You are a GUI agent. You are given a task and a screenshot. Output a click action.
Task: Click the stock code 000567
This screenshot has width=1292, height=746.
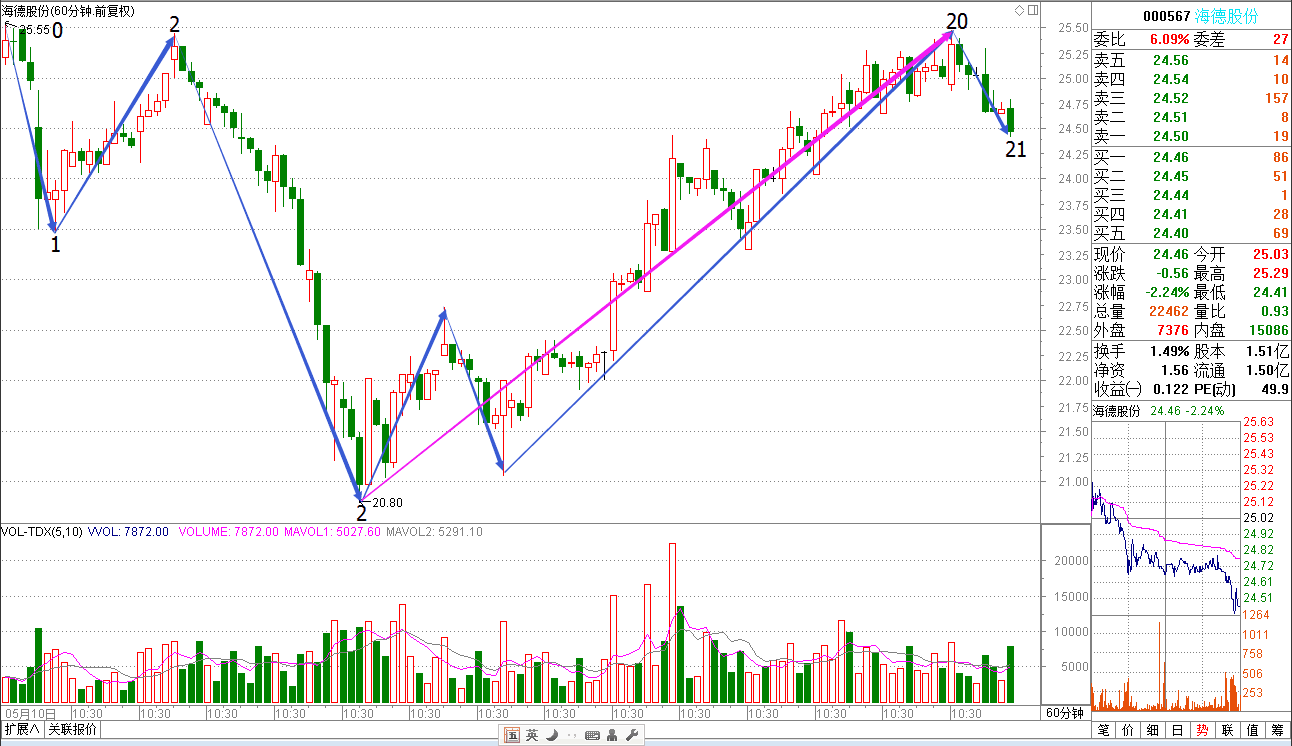pyautogui.click(x=1166, y=16)
